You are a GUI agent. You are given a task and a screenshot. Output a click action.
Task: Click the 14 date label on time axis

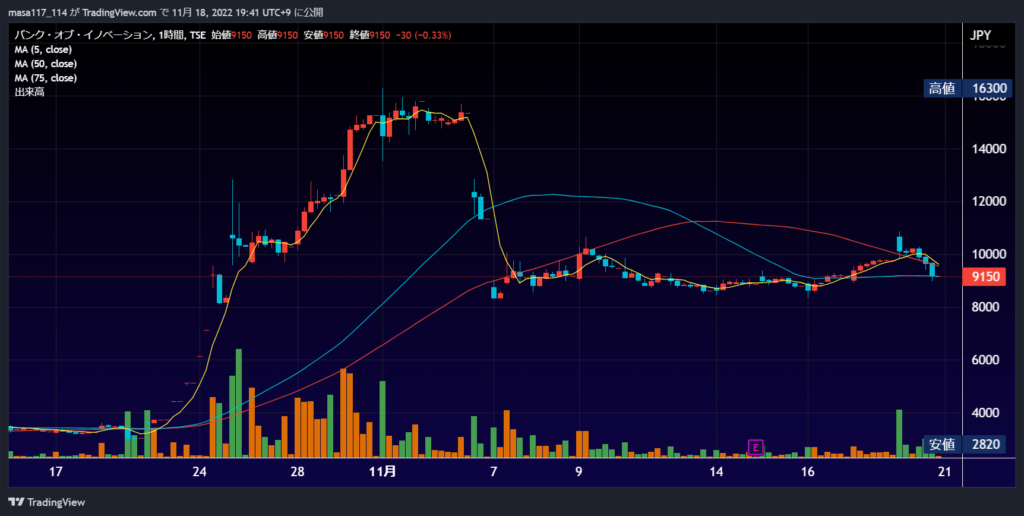(716, 472)
